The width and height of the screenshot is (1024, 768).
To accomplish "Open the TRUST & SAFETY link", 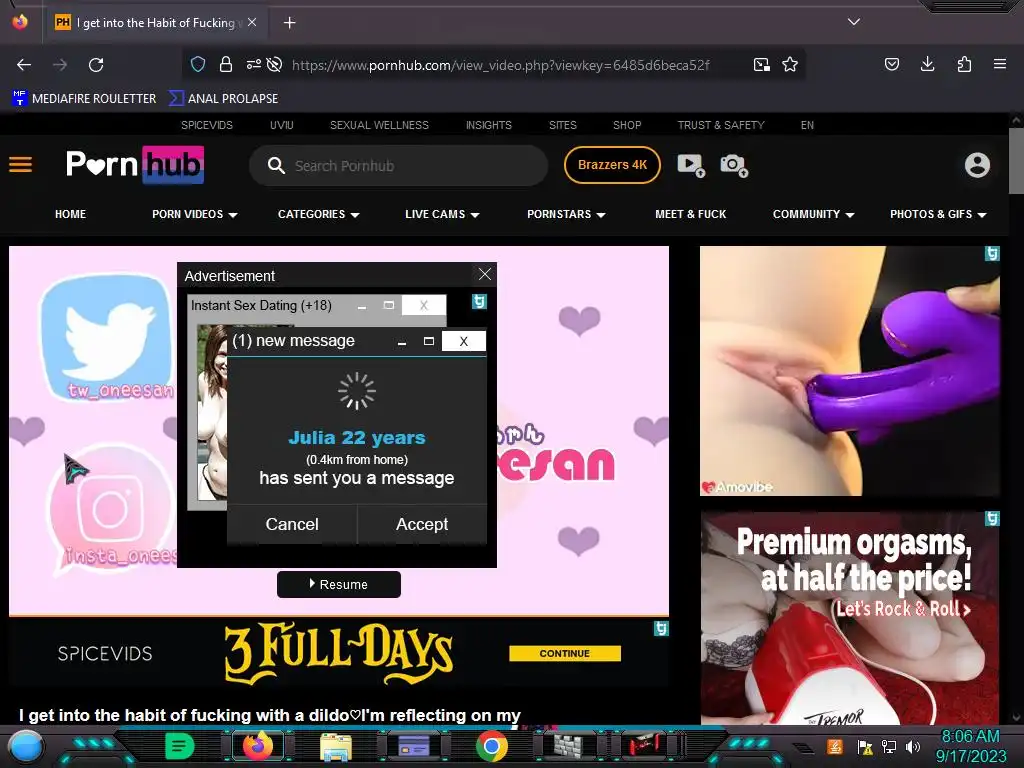I will 721,125.
